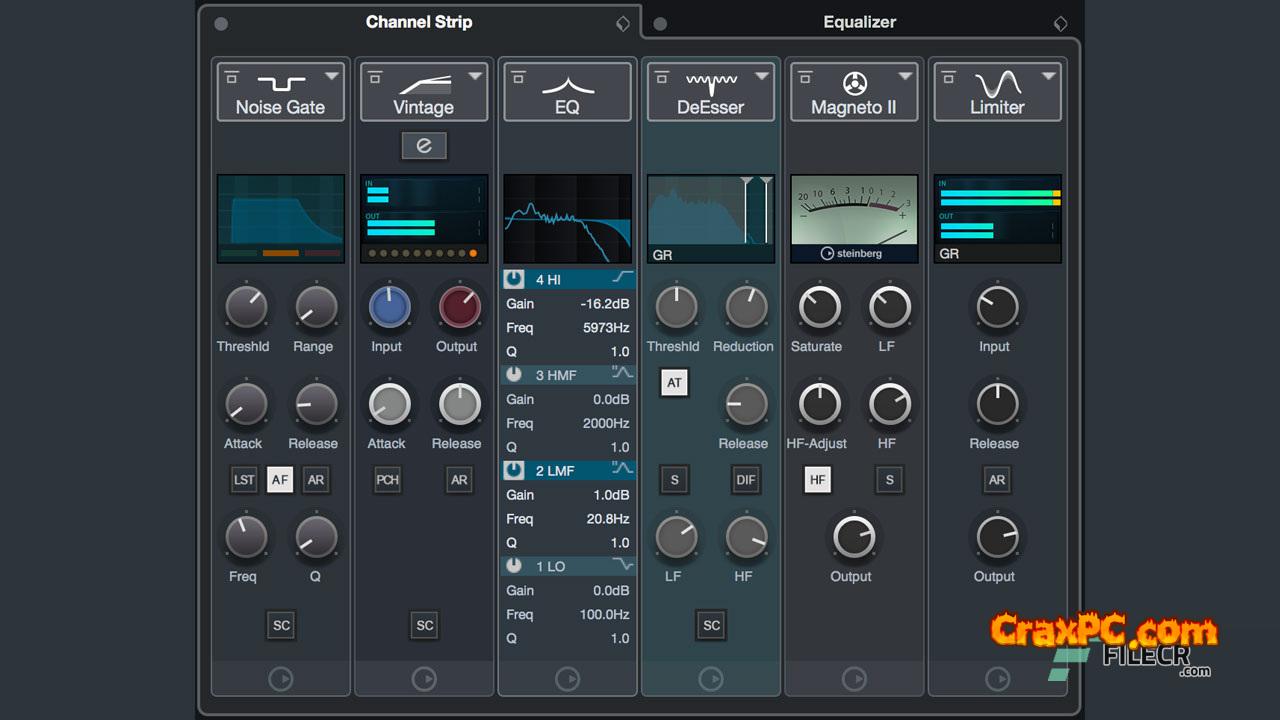
Task: Click the Magneto II tape reel icon
Action: point(854,83)
